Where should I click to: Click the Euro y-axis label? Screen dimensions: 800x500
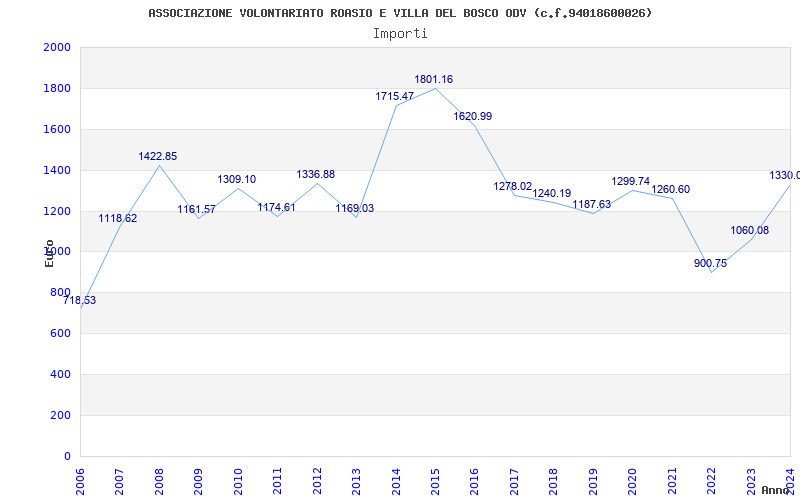tap(49, 253)
